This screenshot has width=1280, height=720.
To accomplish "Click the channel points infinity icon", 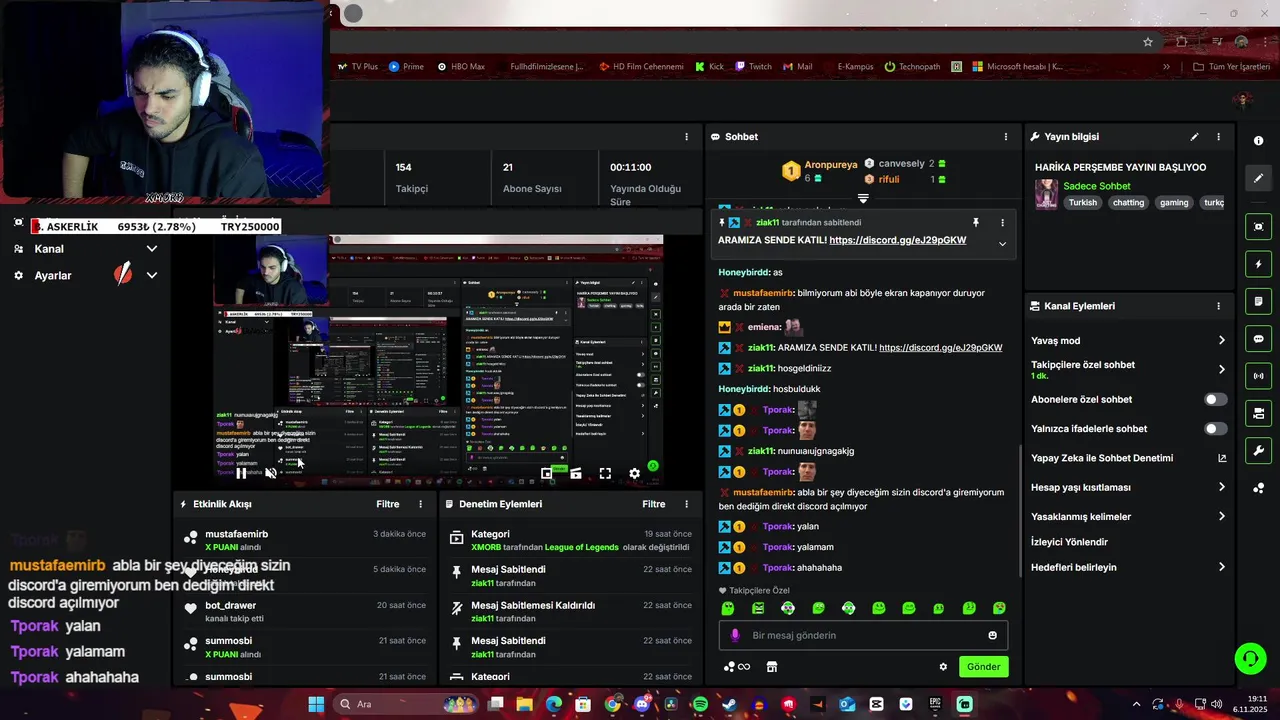I will 737,667.
